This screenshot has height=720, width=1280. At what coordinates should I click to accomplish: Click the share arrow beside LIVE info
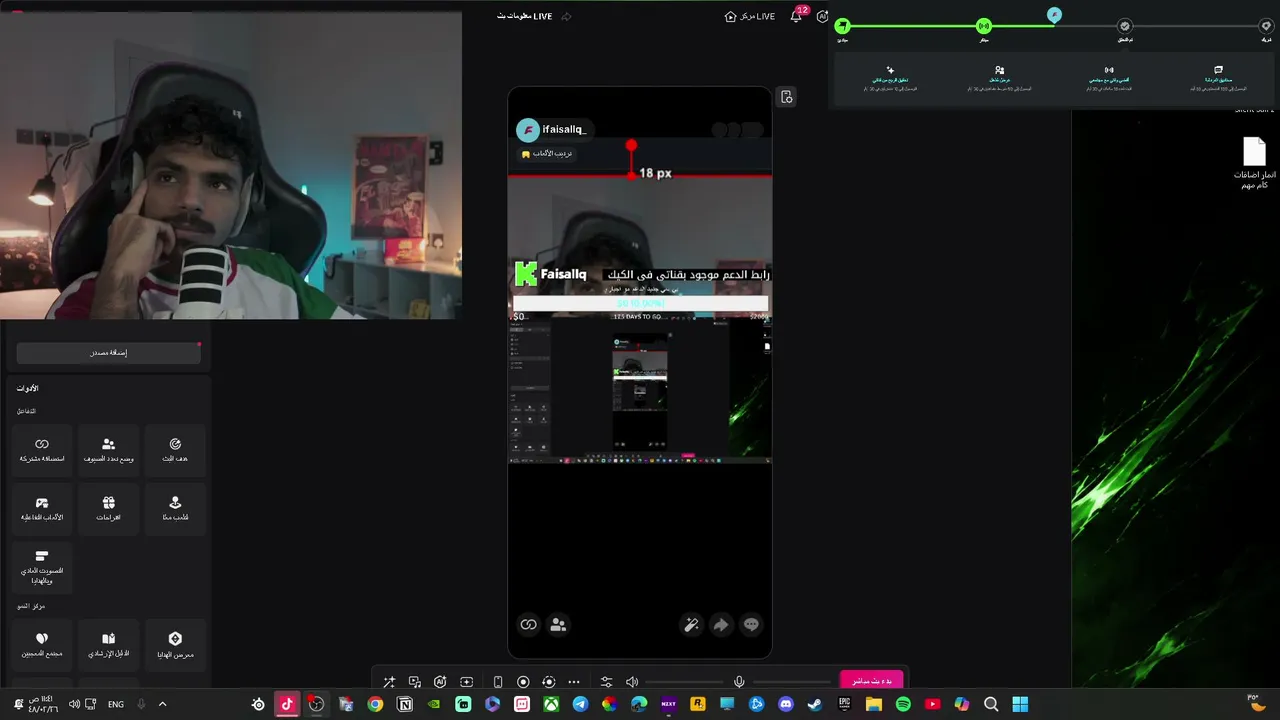tap(567, 16)
